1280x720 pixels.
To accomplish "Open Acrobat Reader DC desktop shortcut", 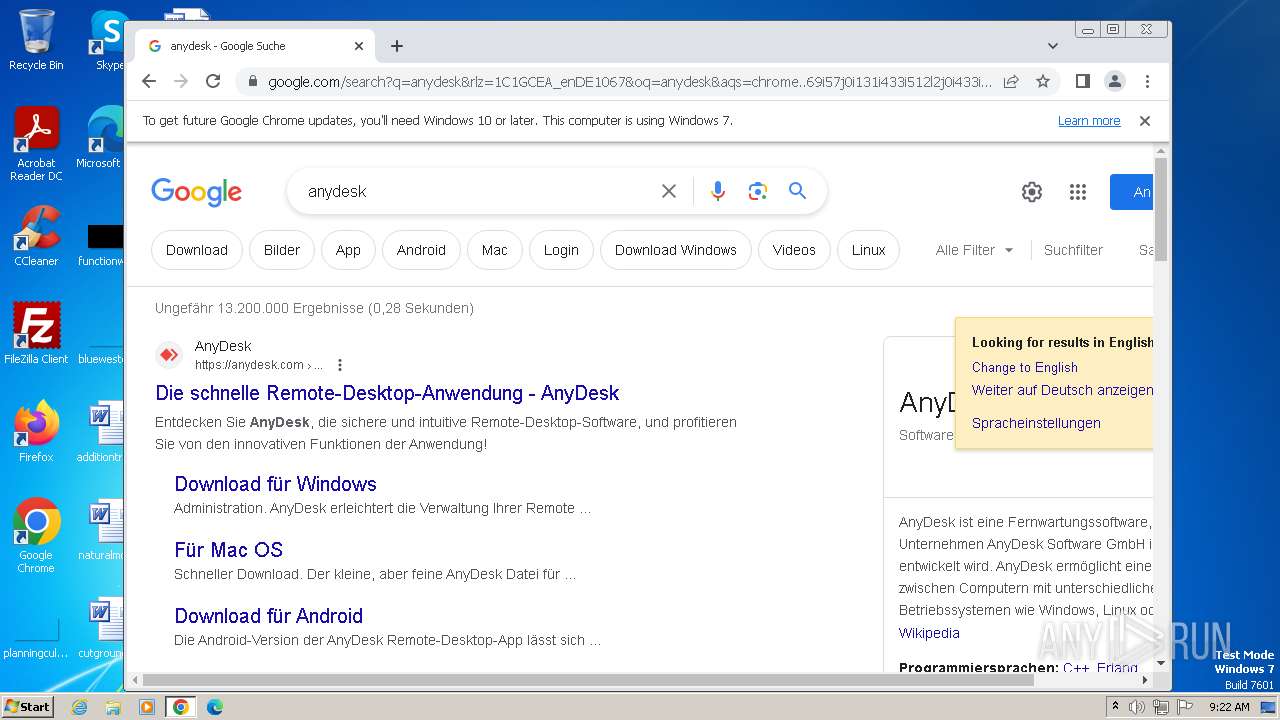I will click(x=36, y=144).
